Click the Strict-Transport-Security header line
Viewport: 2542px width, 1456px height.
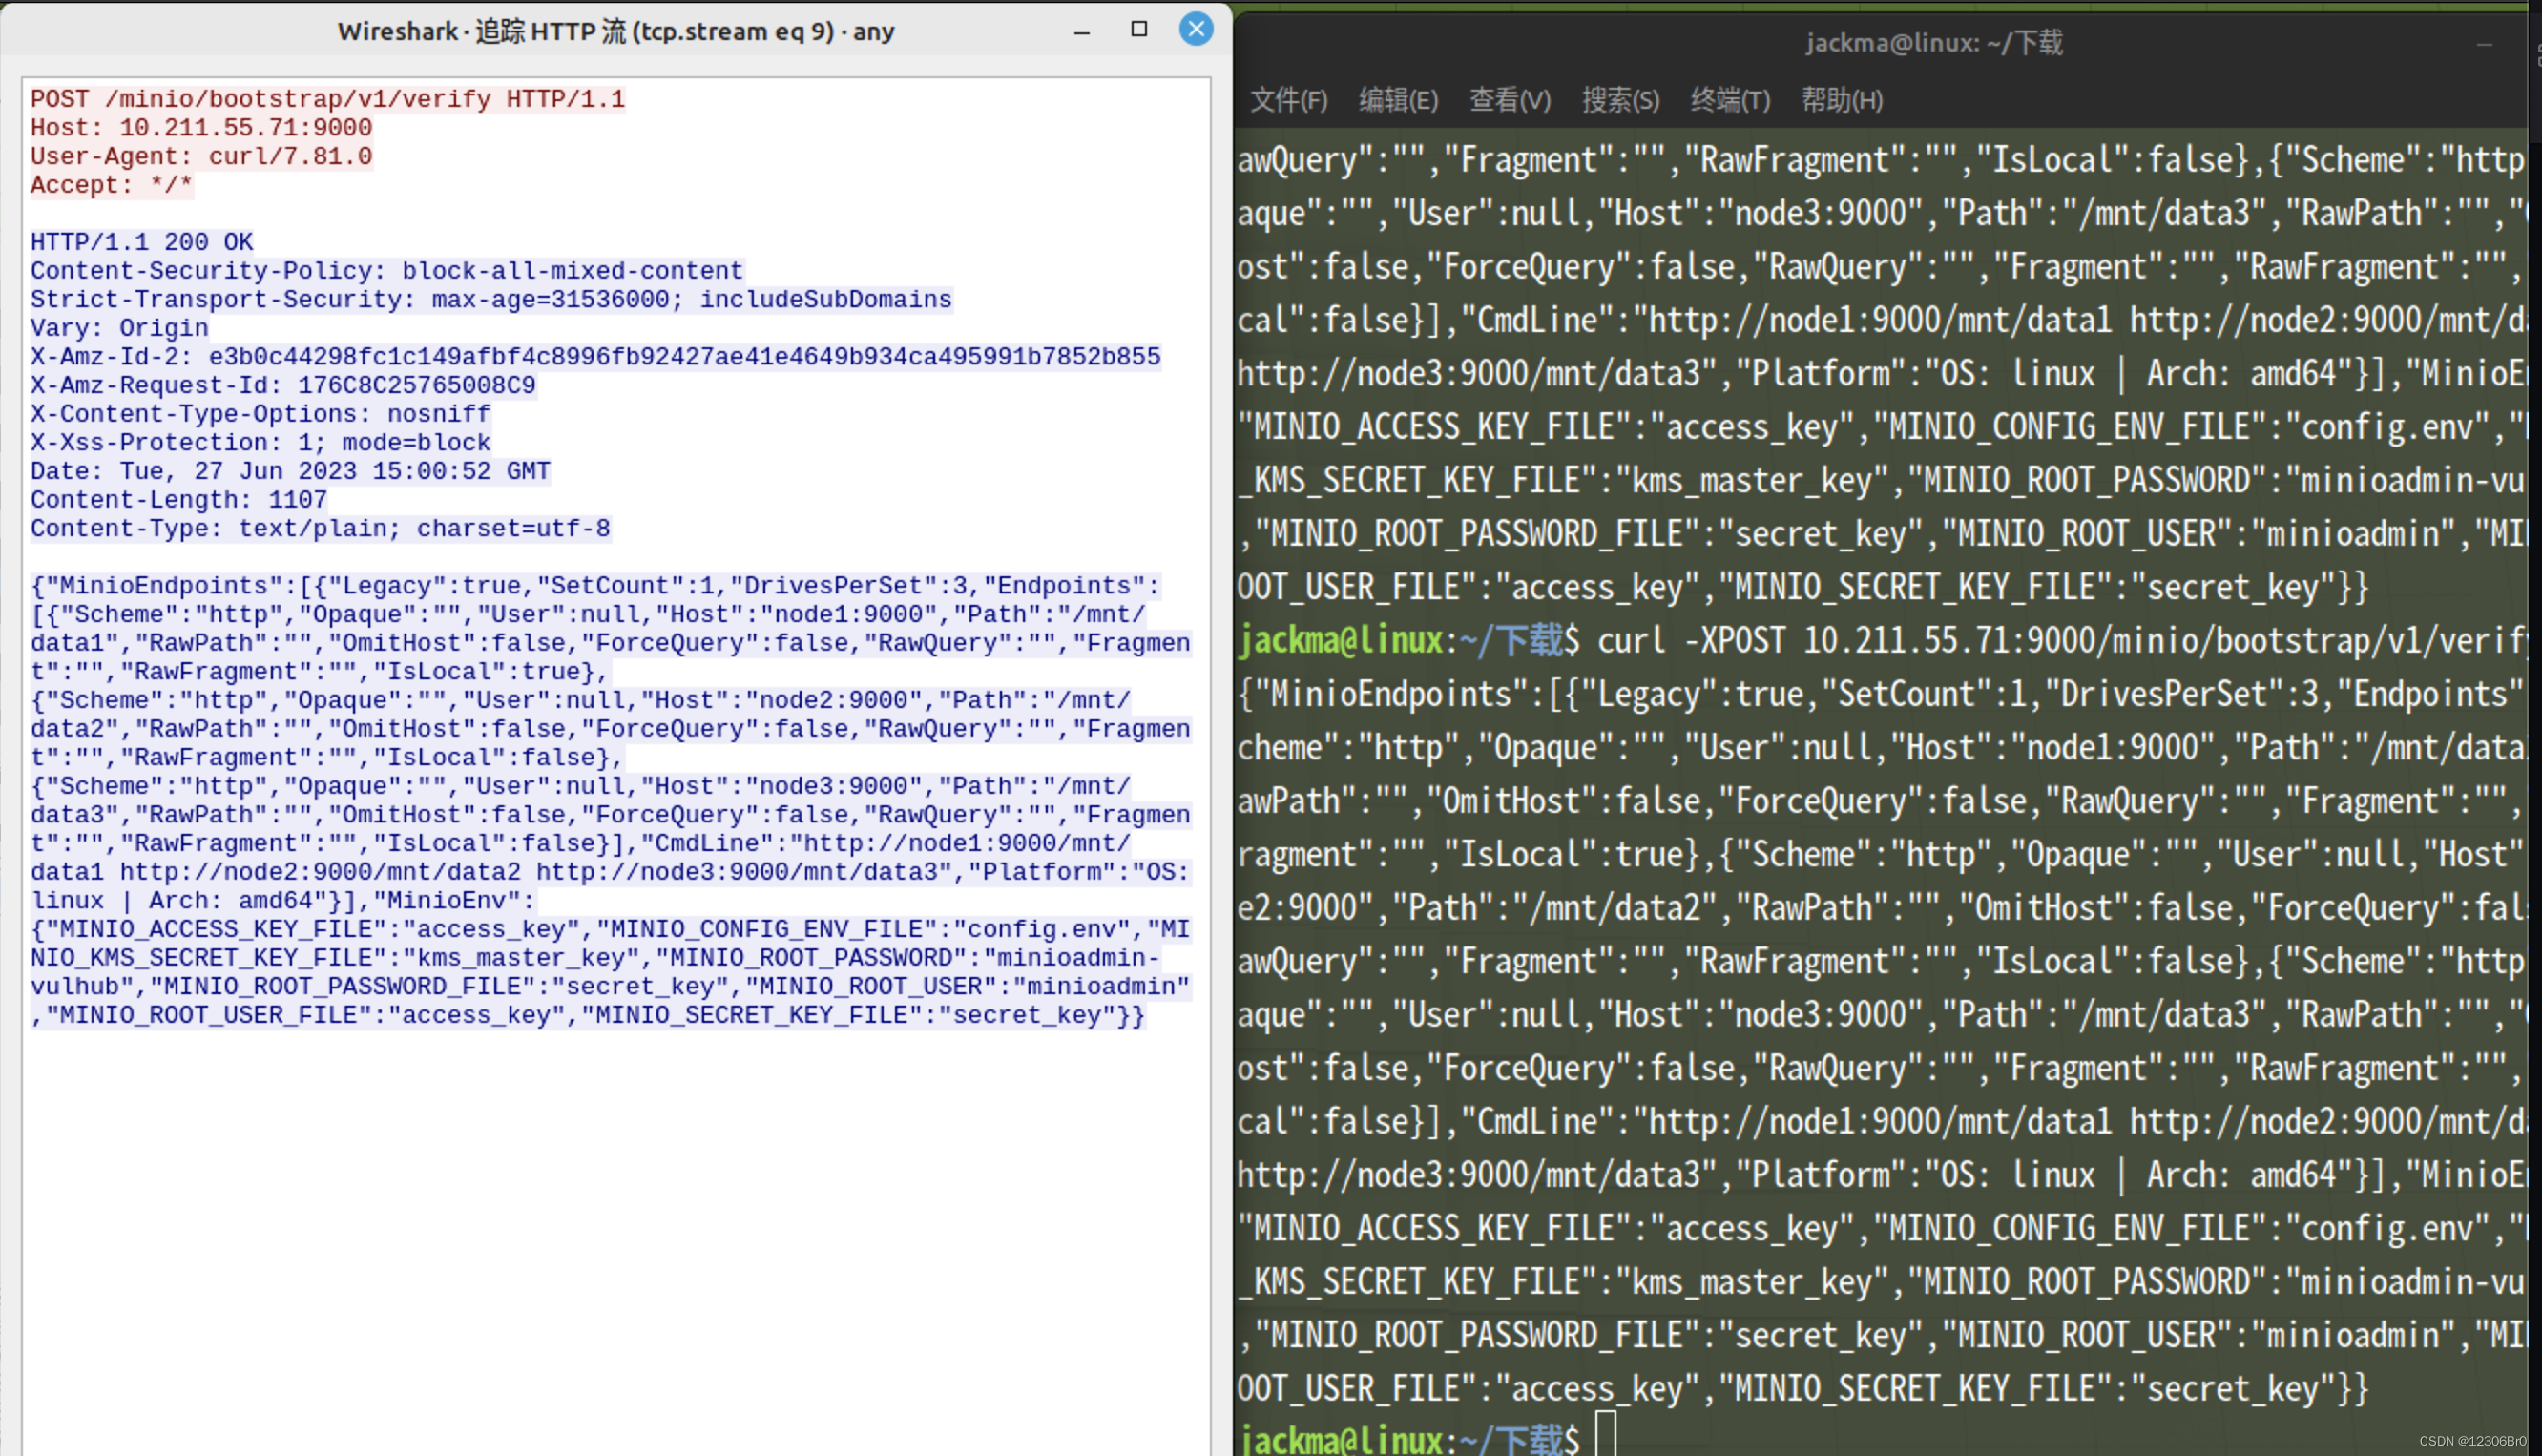coord(491,299)
